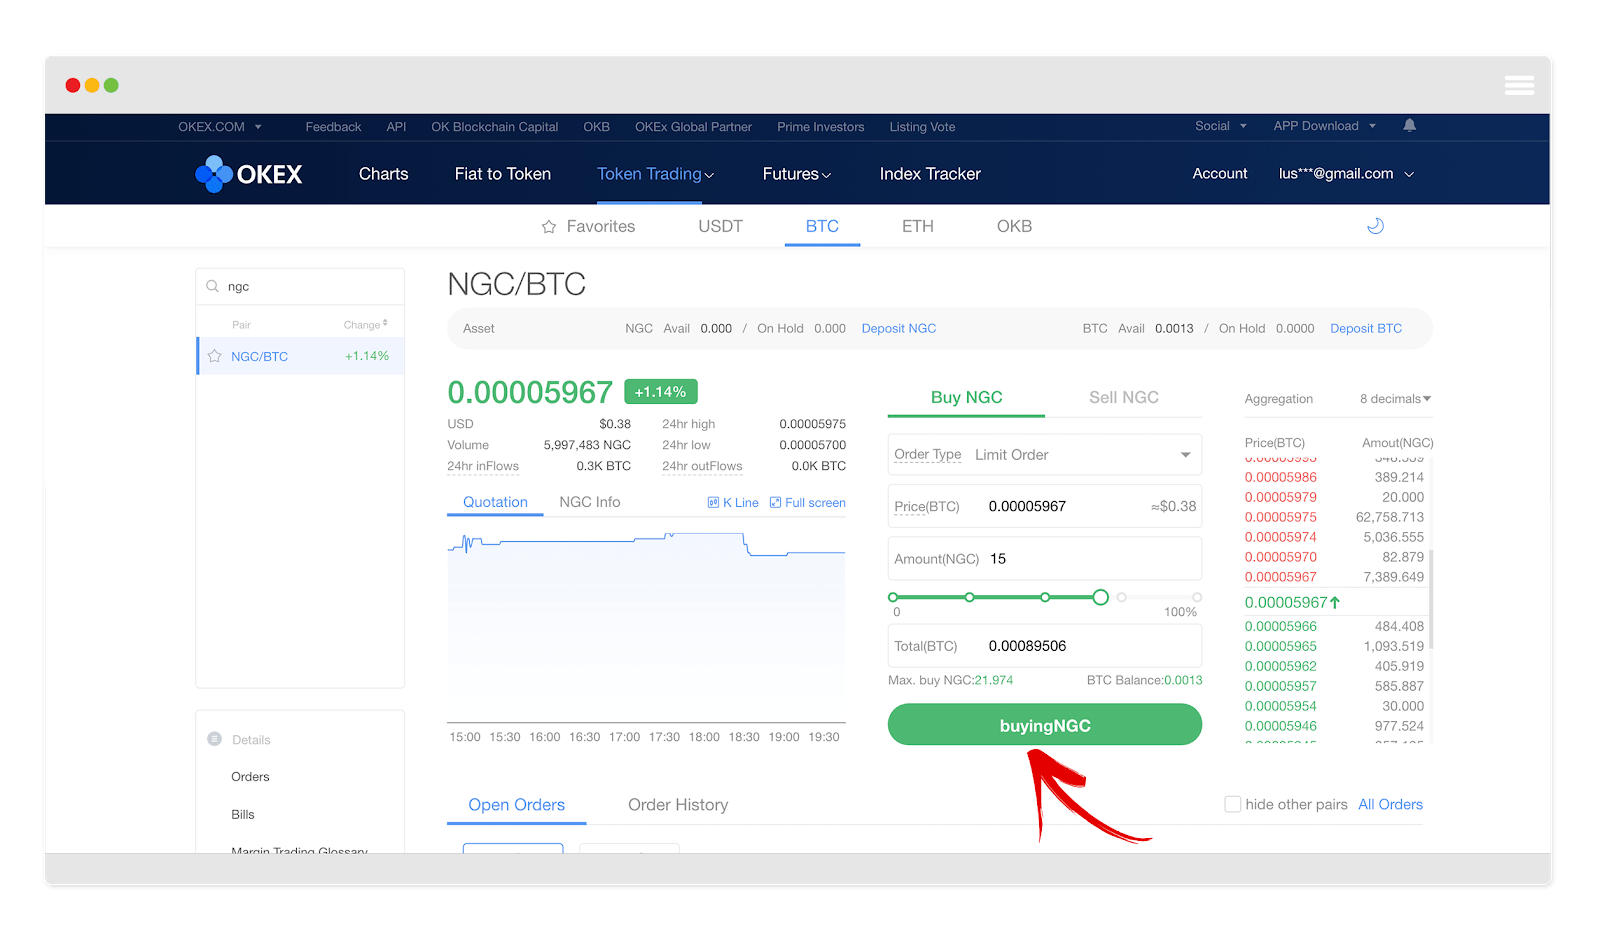Click ask price 0.00005986
Screen dimensions: 1600x943
click(1280, 477)
